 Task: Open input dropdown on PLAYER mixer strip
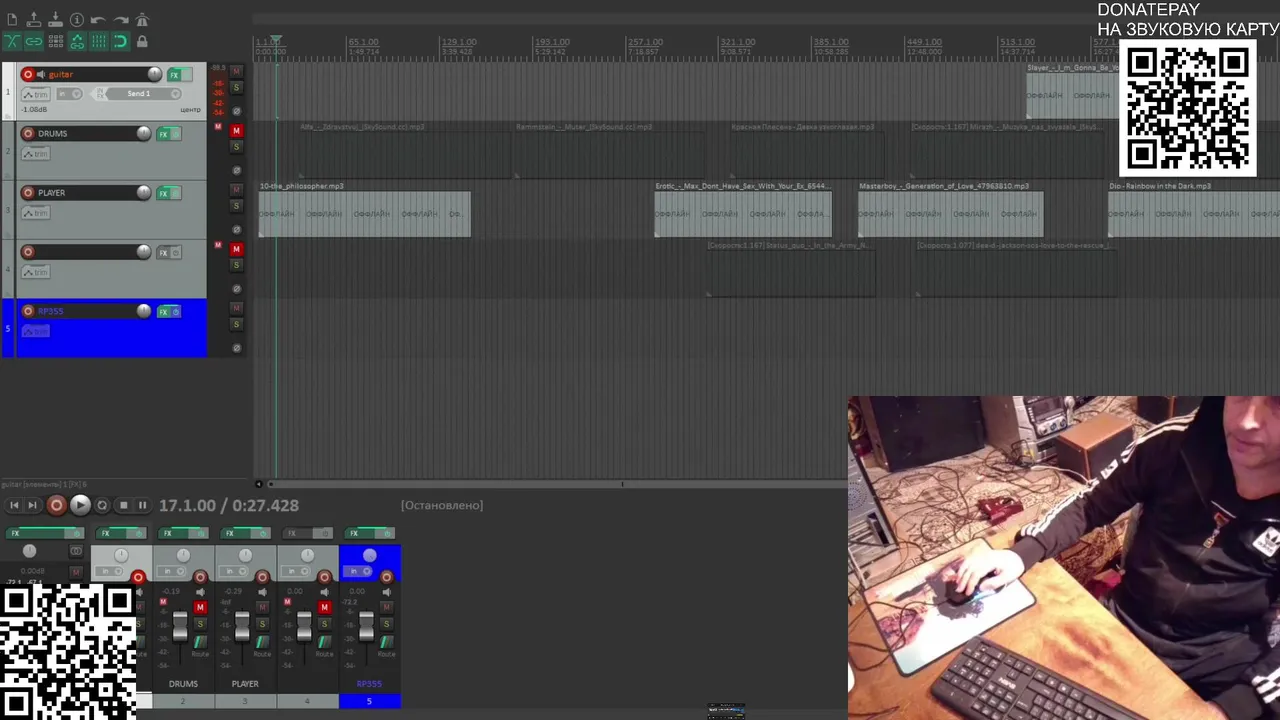coord(236,571)
